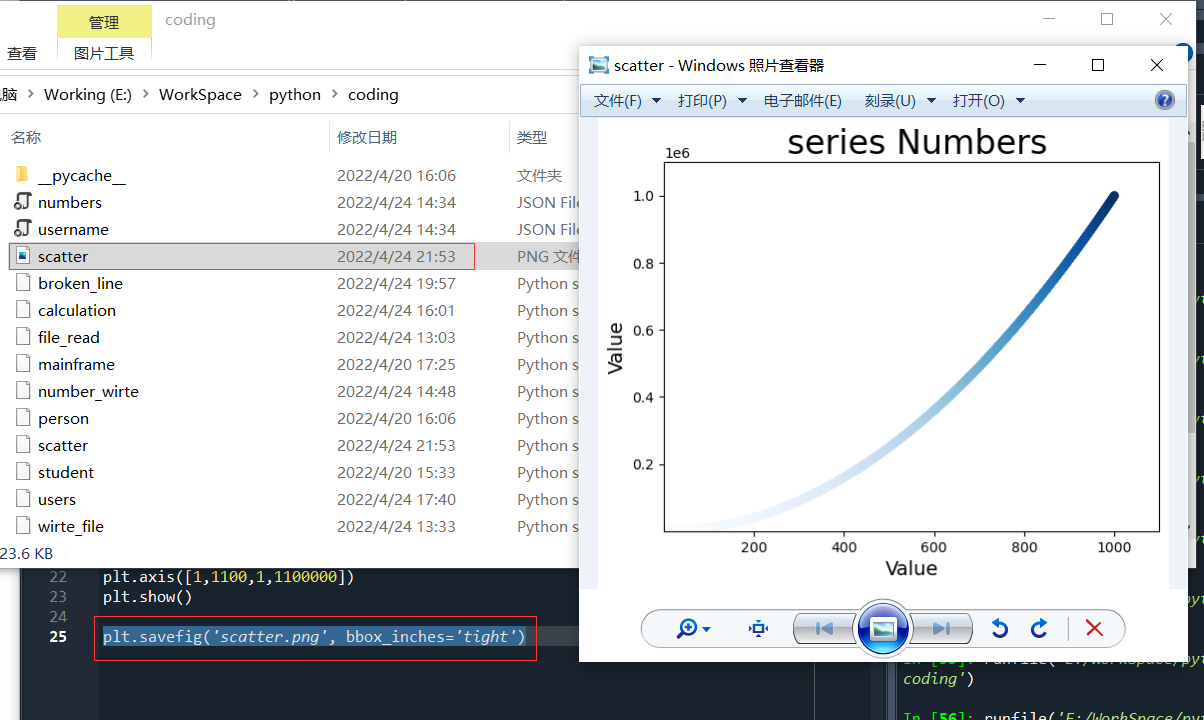The image size is (1204, 720).
Task: Open Photo Viewer help icon
Action: click(x=1164, y=100)
